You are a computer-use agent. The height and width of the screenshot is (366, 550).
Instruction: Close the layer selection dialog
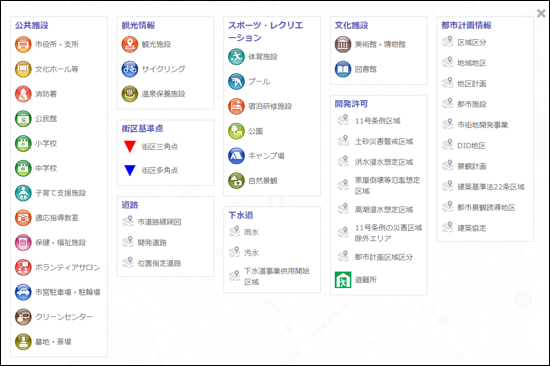[x=541, y=13]
